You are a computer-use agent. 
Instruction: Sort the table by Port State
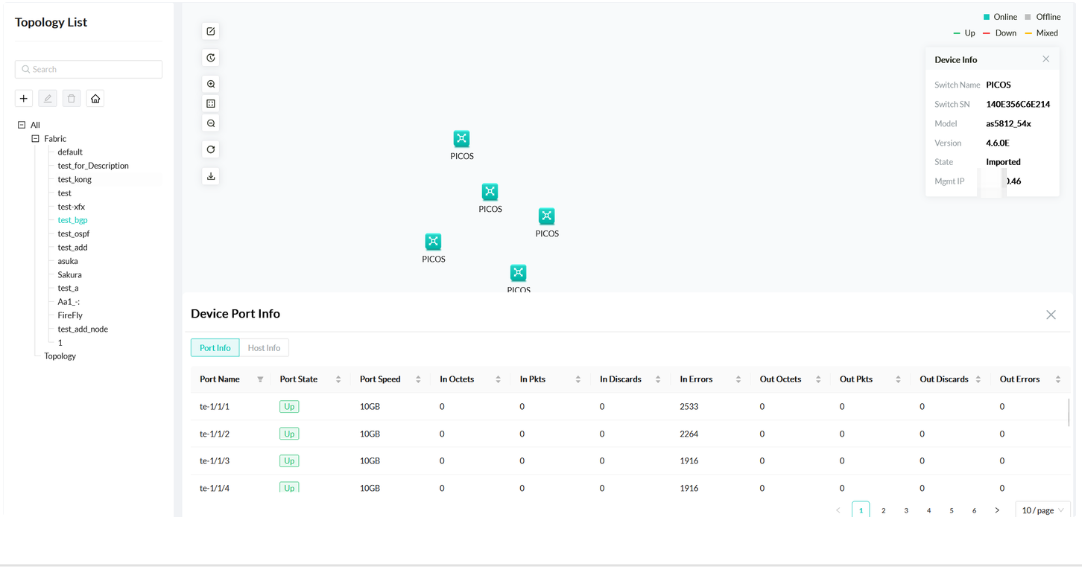tap(338, 380)
